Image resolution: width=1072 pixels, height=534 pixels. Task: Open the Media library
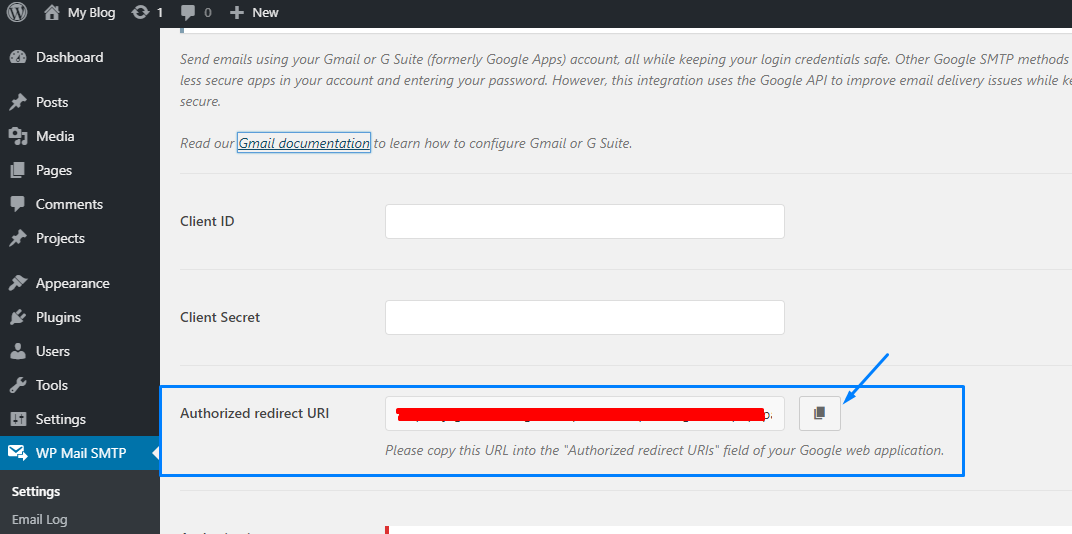pyautogui.click(x=55, y=136)
